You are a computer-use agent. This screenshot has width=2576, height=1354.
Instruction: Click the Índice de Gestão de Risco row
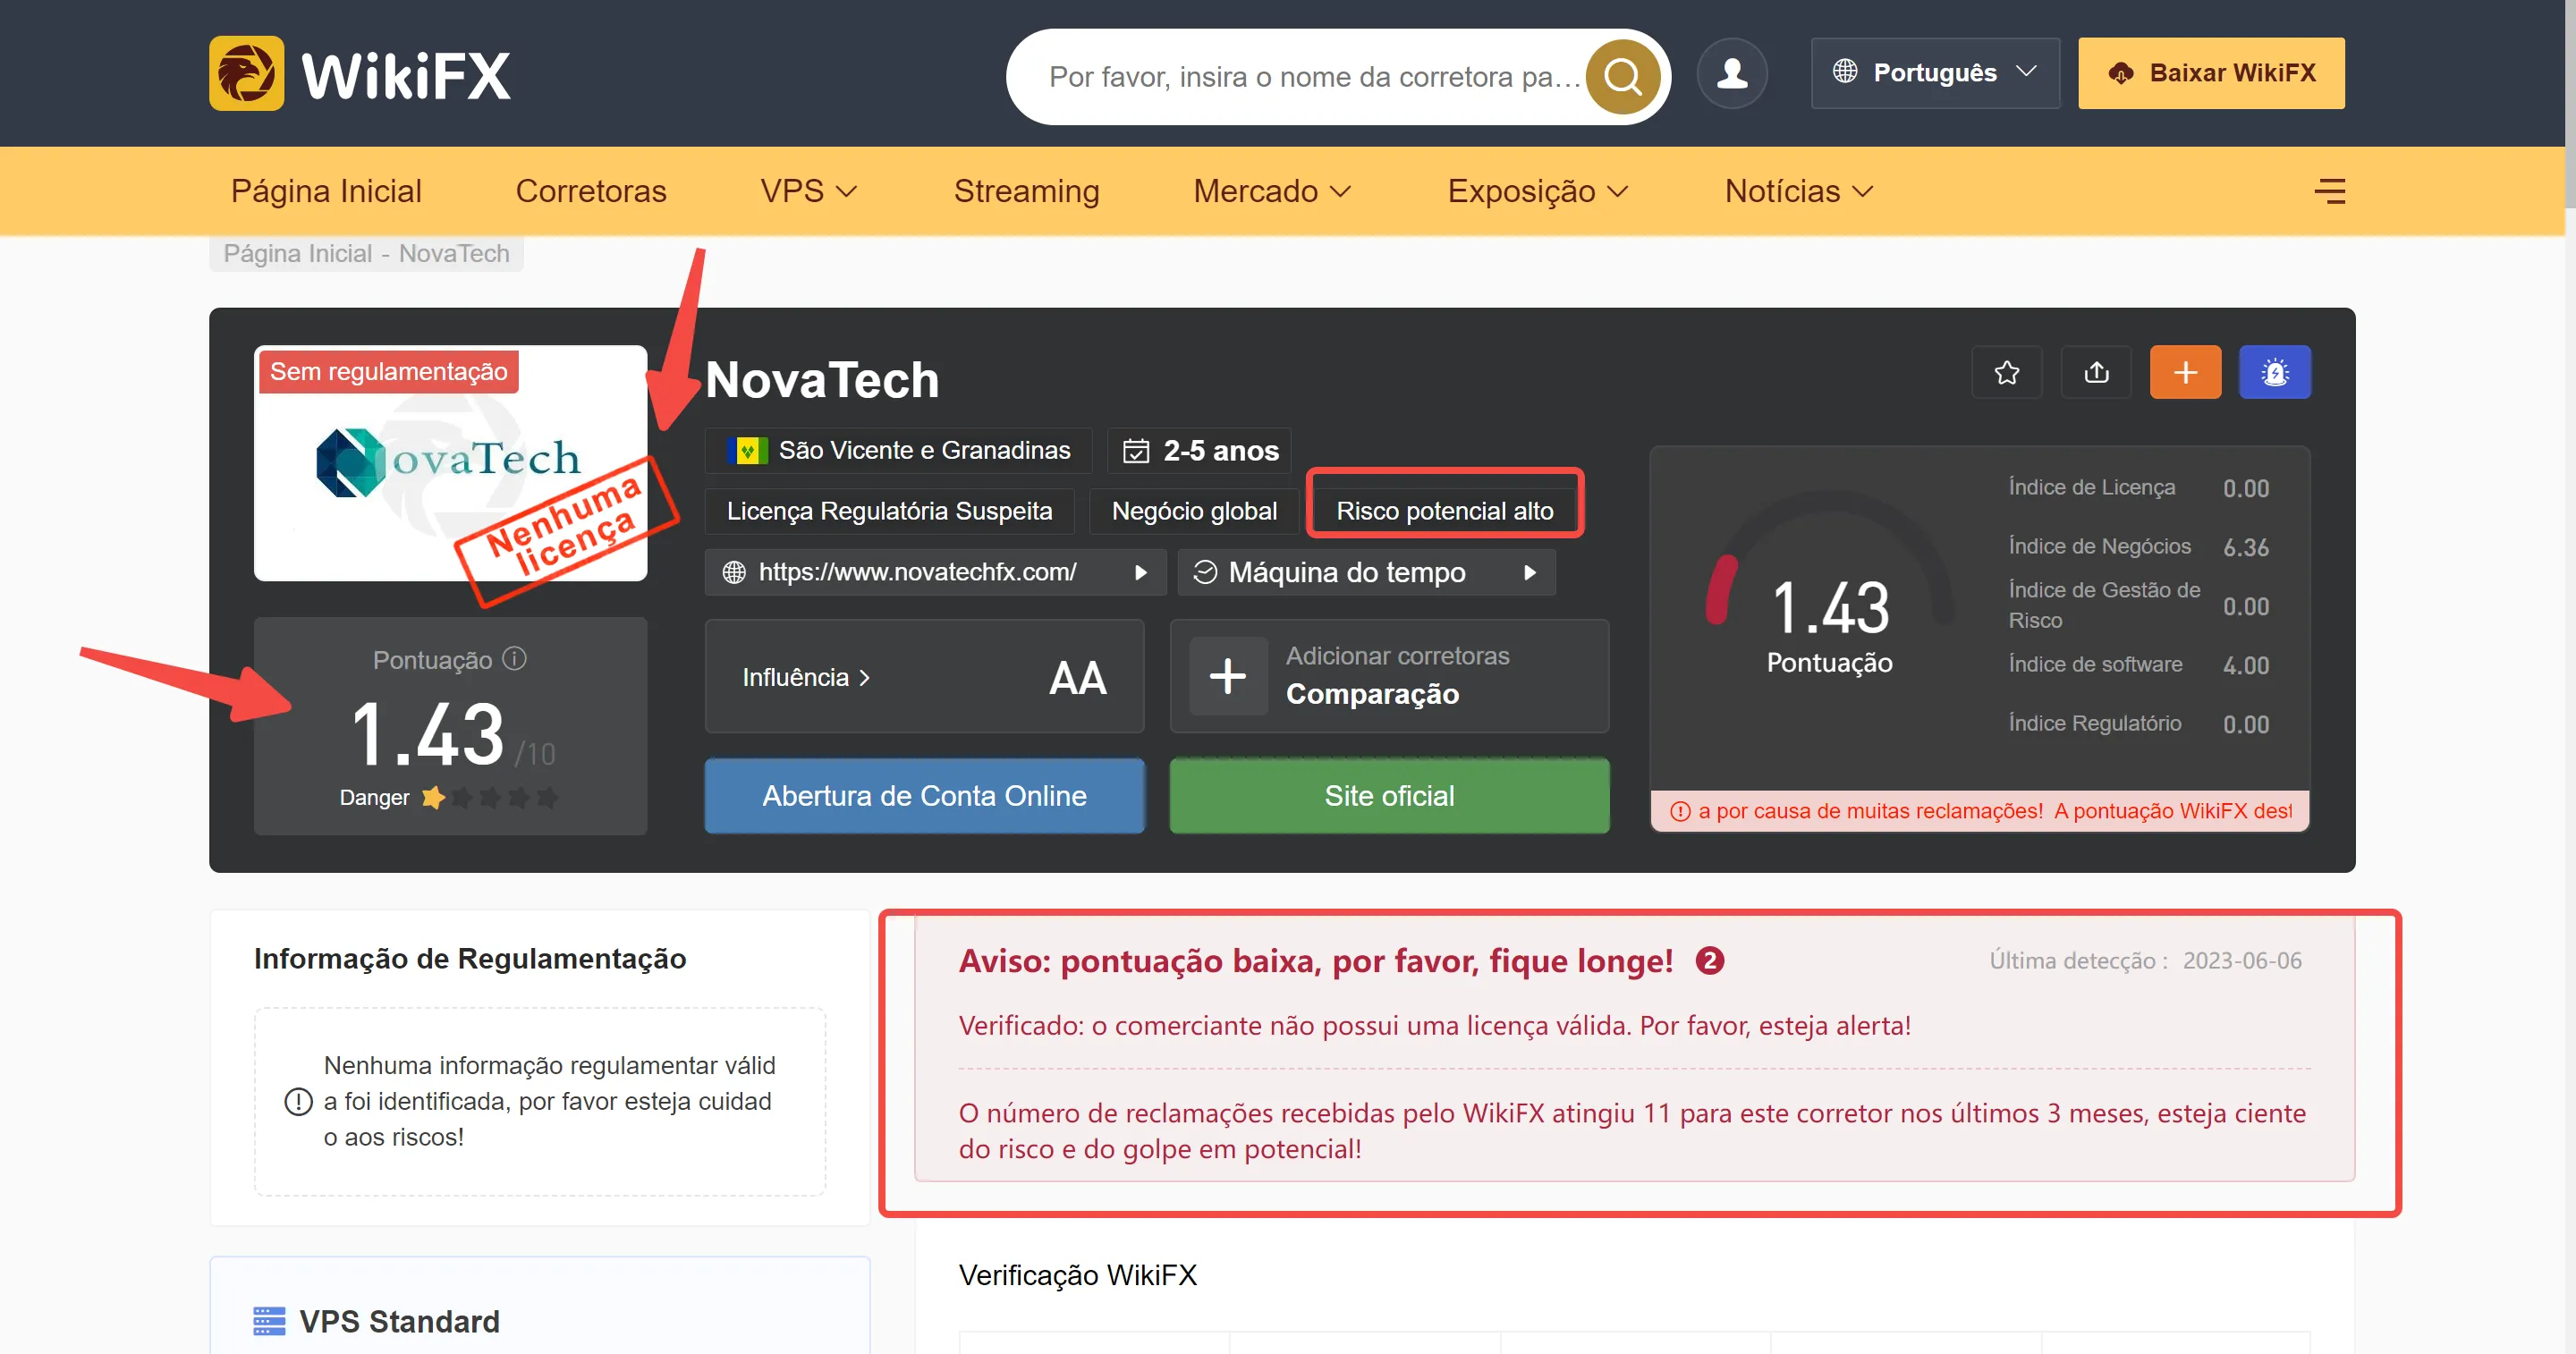(x=2138, y=606)
